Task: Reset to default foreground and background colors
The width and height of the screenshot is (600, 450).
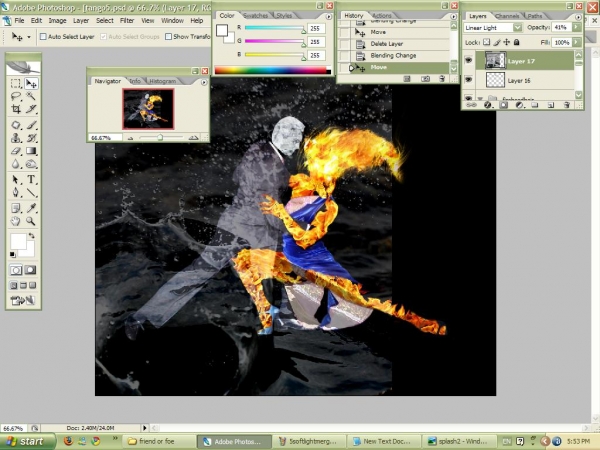Action: (13, 254)
